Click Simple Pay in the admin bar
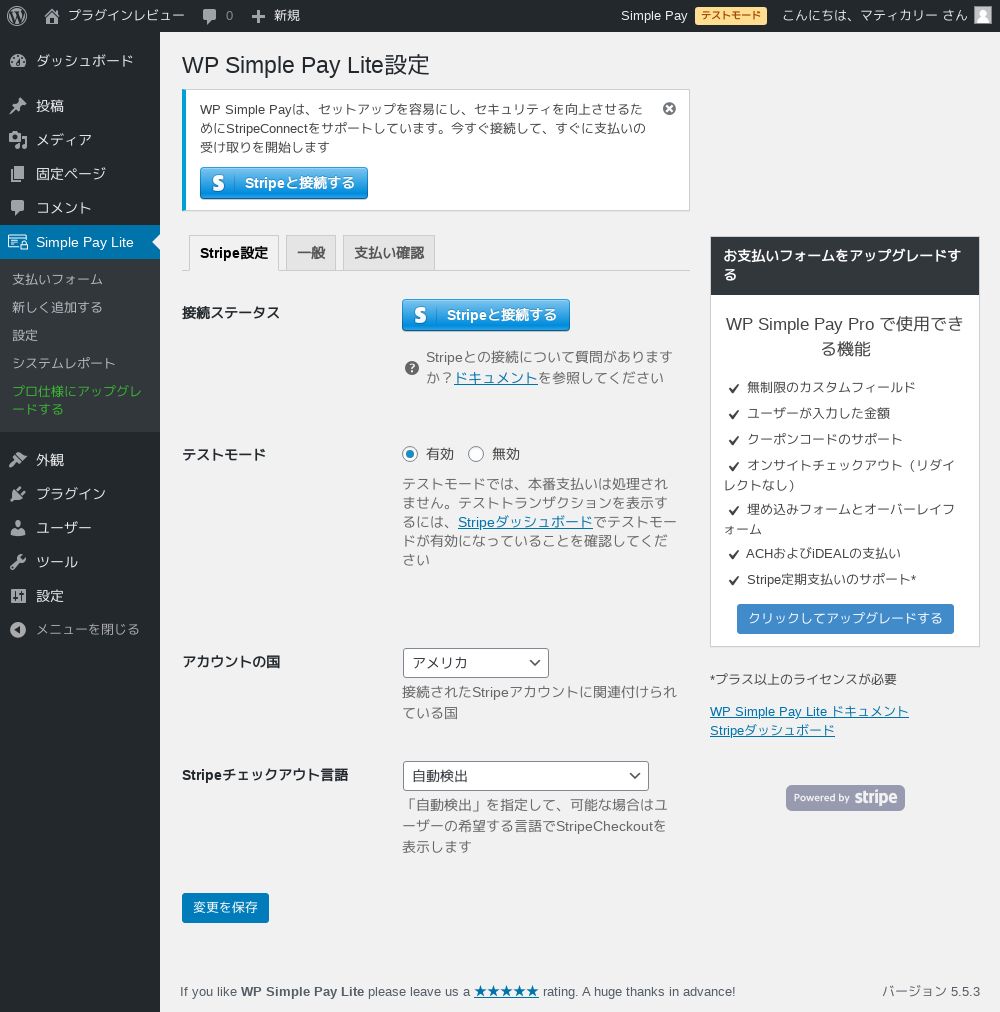This screenshot has height=1012, width=1000. pyautogui.click(x=654, y=15)
